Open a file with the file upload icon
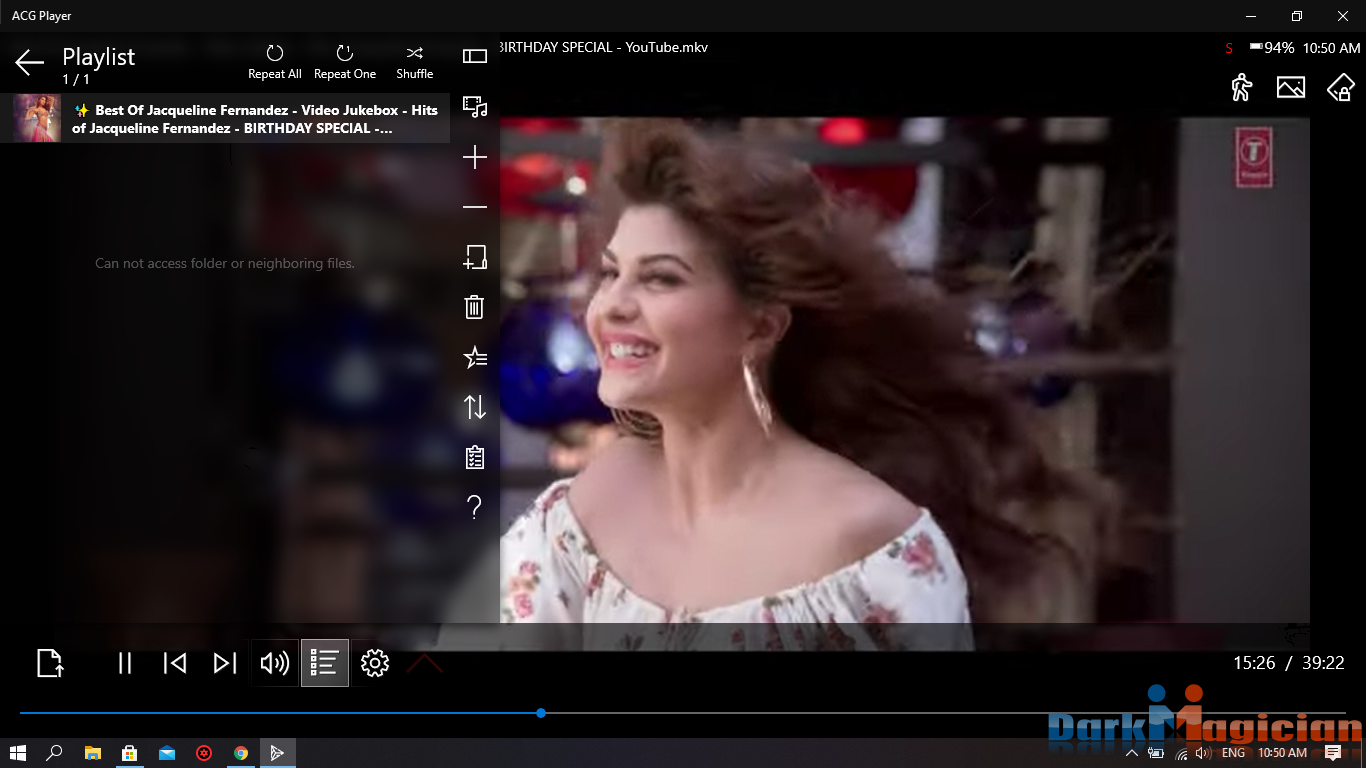 pos(50,663)
